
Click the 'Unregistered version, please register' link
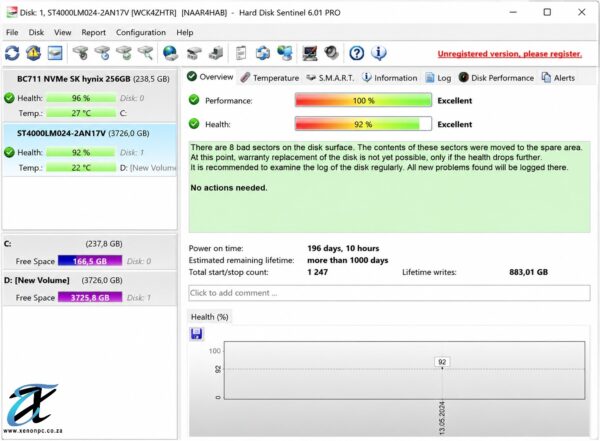[510, 54]
